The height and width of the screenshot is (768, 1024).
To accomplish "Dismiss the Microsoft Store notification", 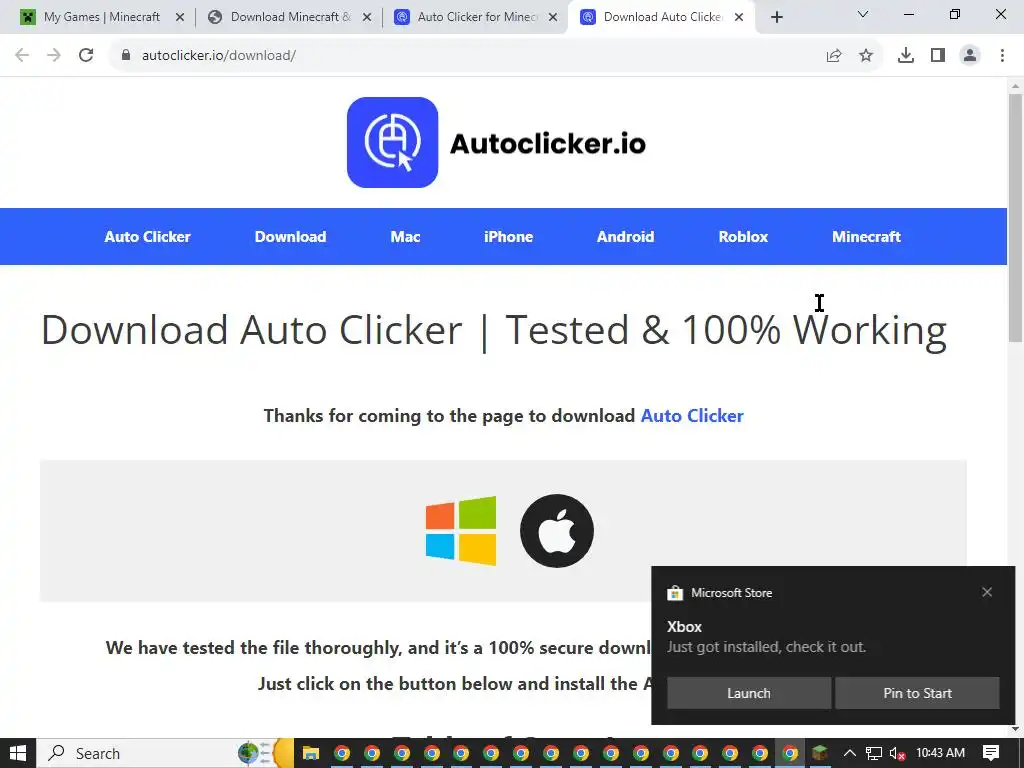I will pos(987,592).
